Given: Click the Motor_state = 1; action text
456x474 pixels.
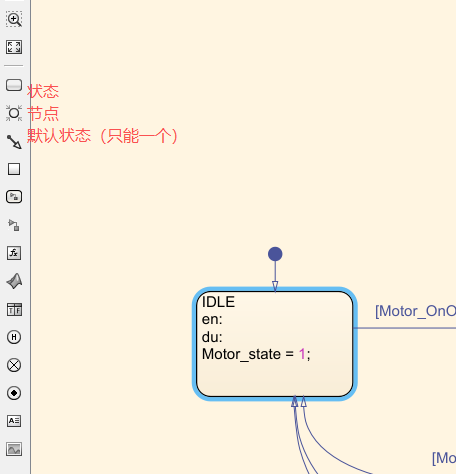Looking at the screenshot, I should coord(256,354).
